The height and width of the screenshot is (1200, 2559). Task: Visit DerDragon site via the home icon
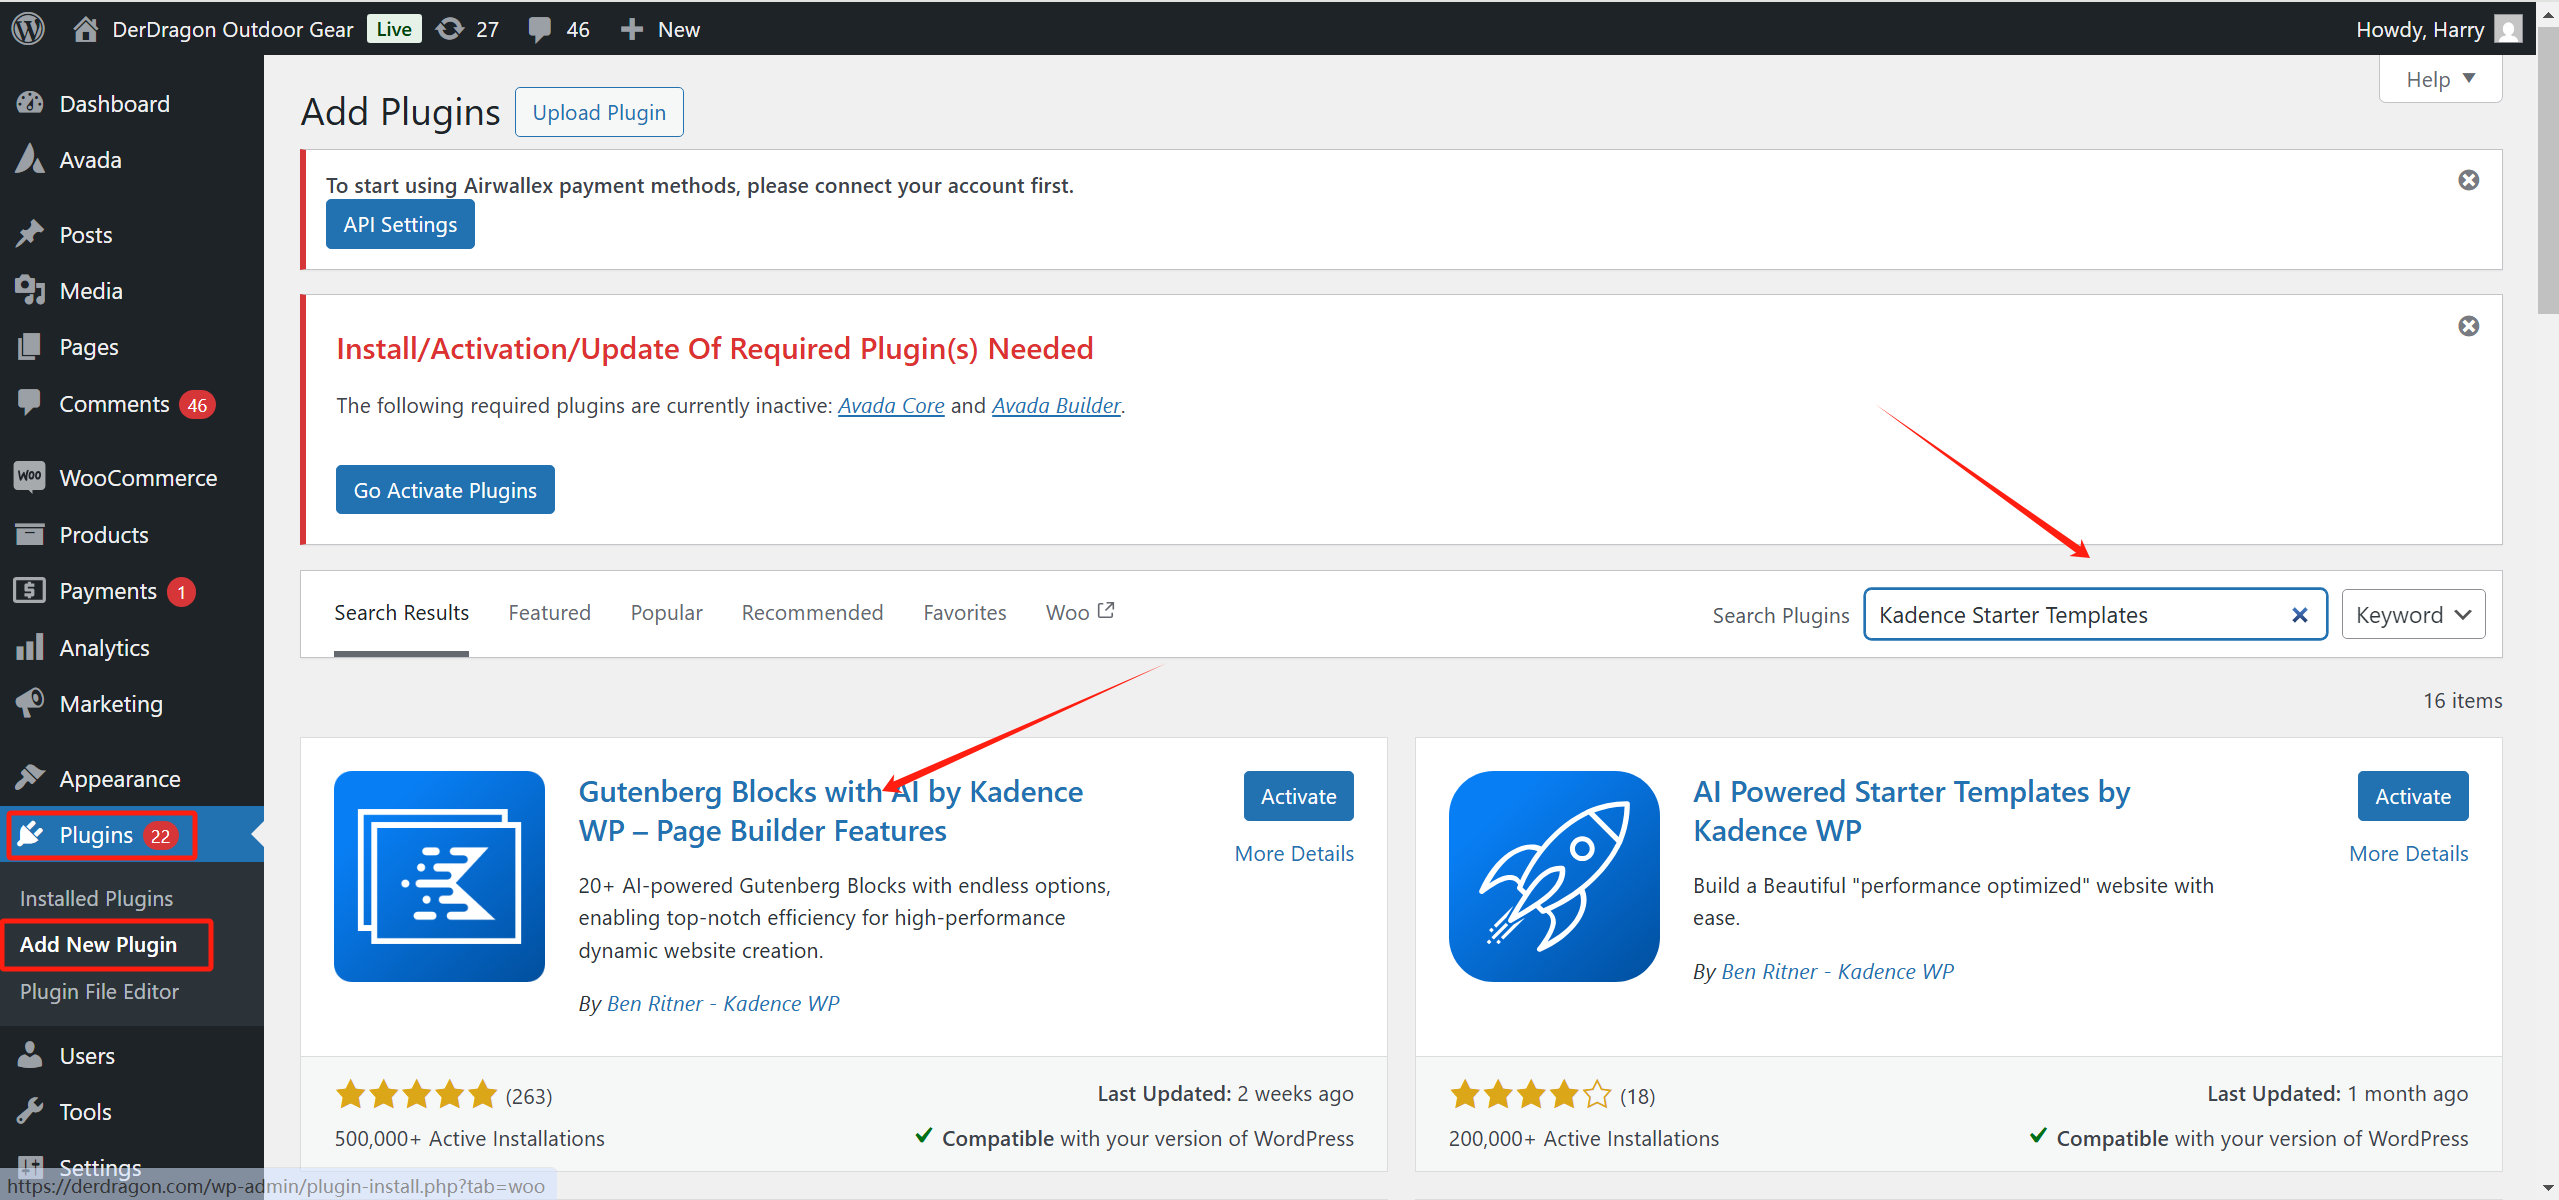click(85, 28)
